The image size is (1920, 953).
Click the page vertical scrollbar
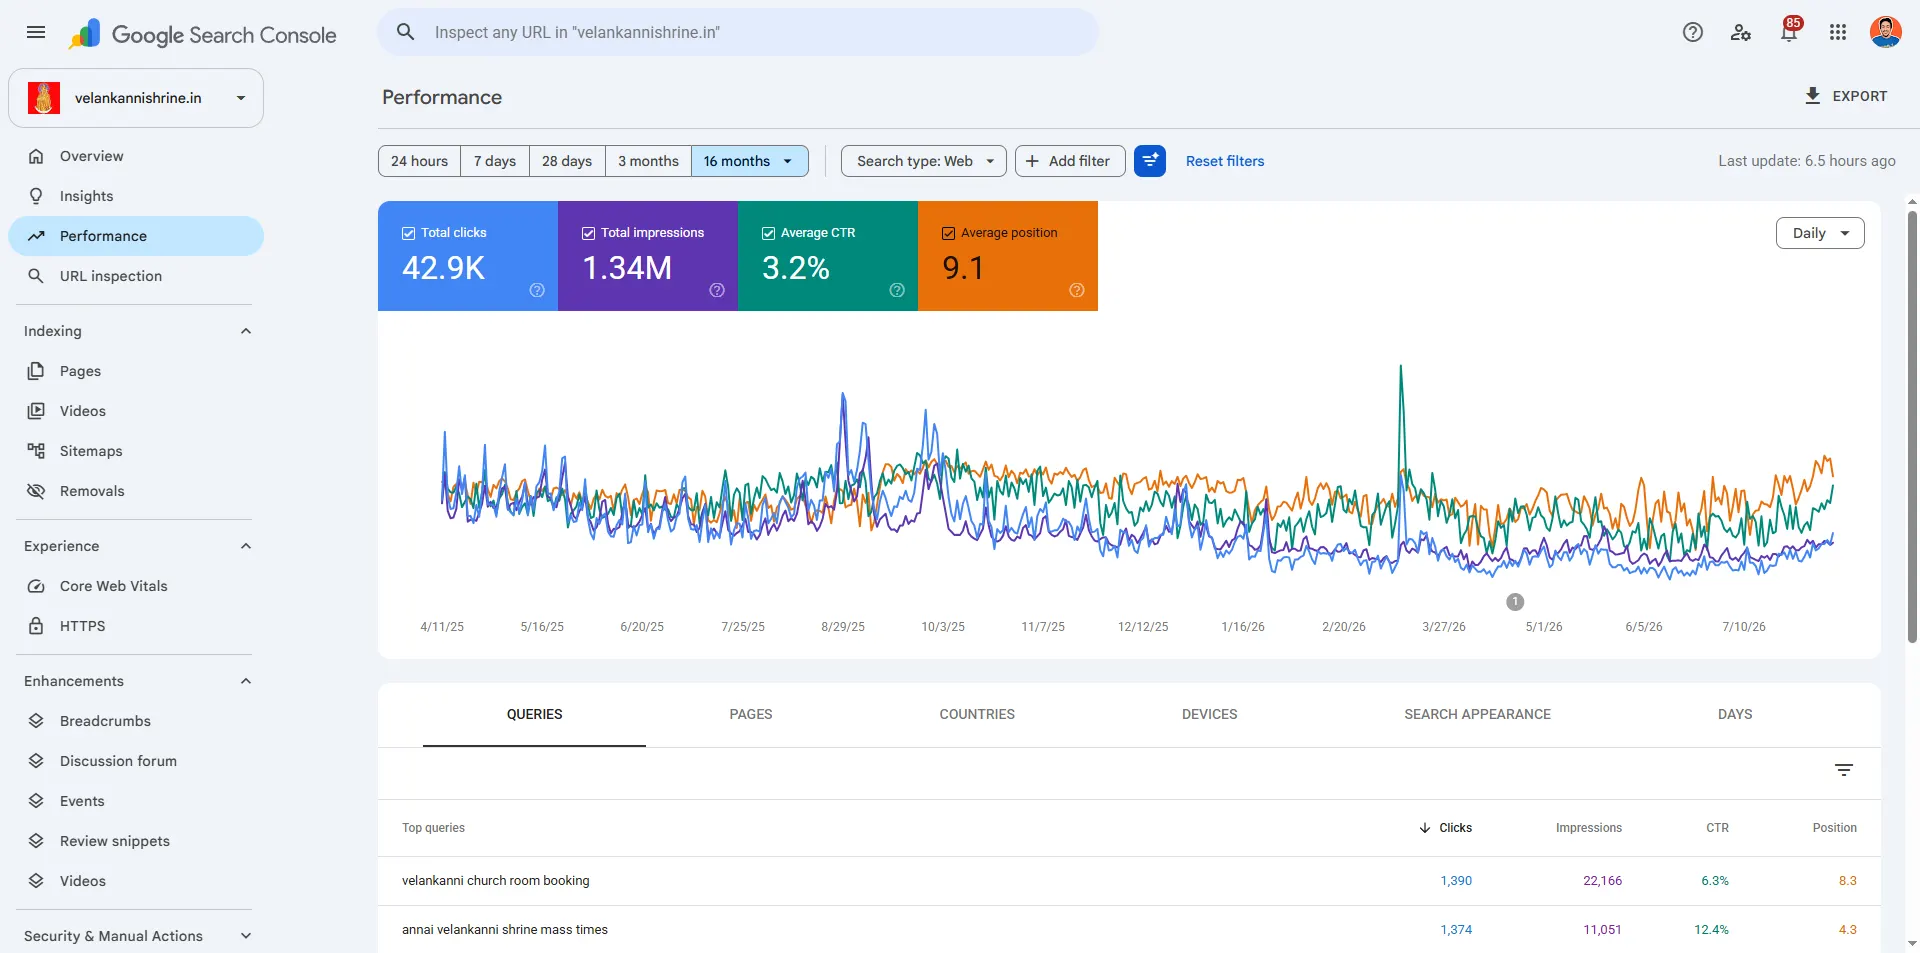[1912, 426]
